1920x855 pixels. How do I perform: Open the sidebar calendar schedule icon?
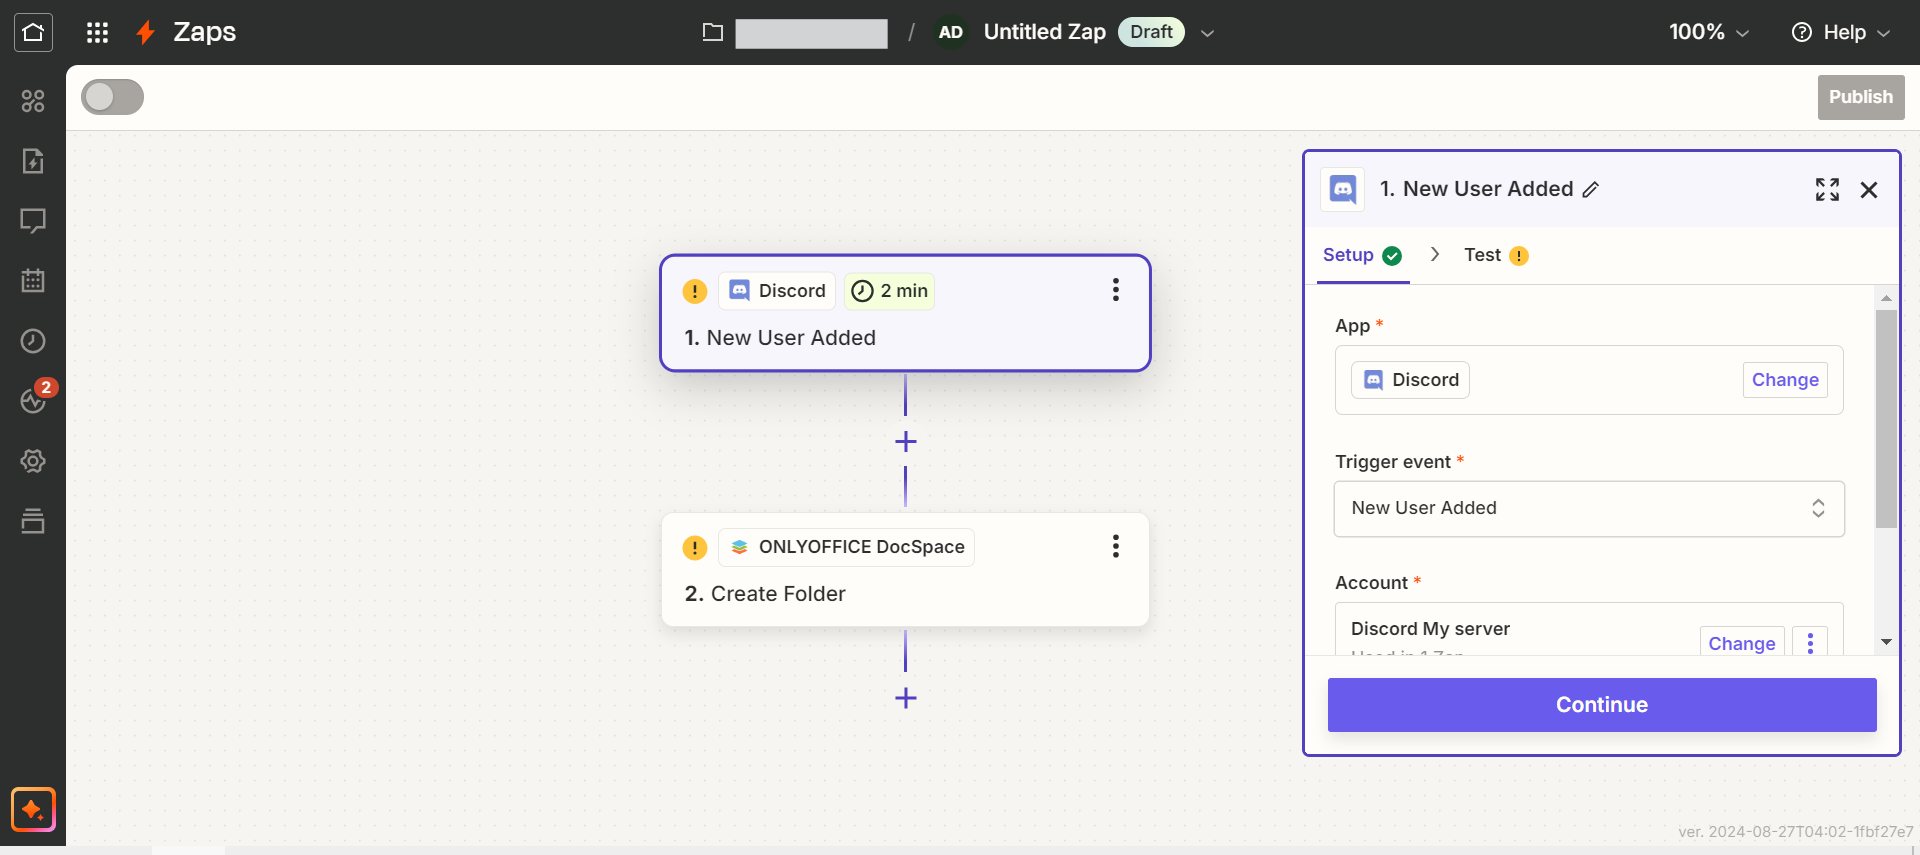pos(33,281)
